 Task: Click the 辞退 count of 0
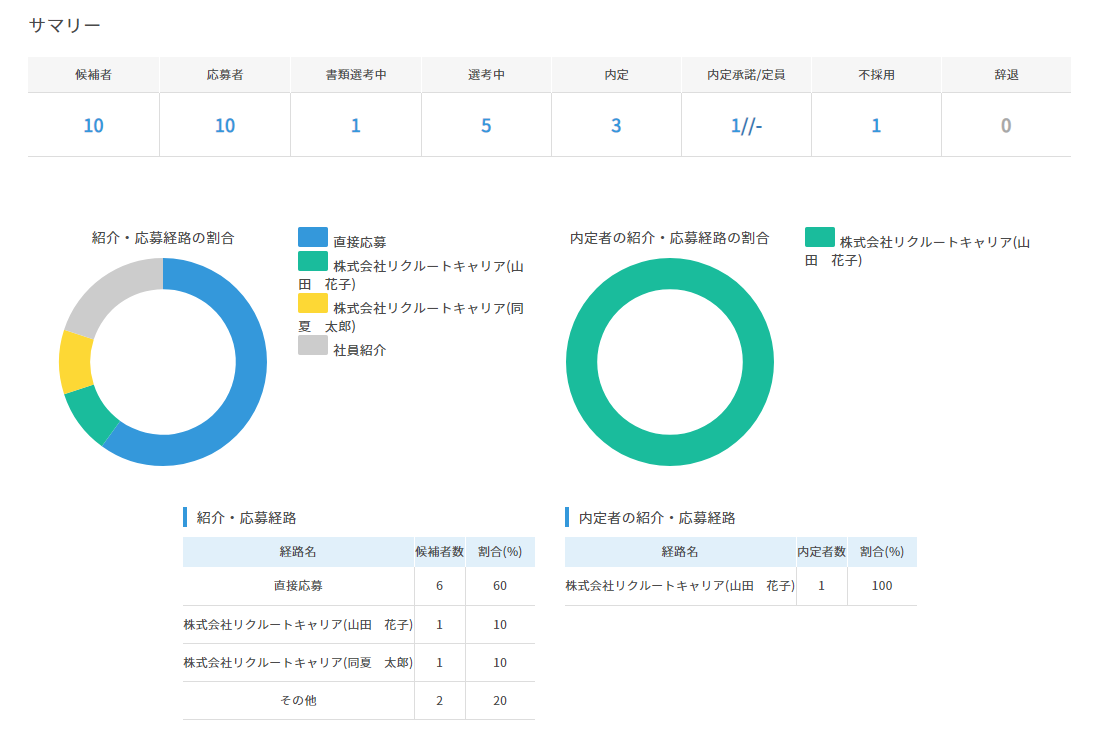click(x=1006, y=125)
